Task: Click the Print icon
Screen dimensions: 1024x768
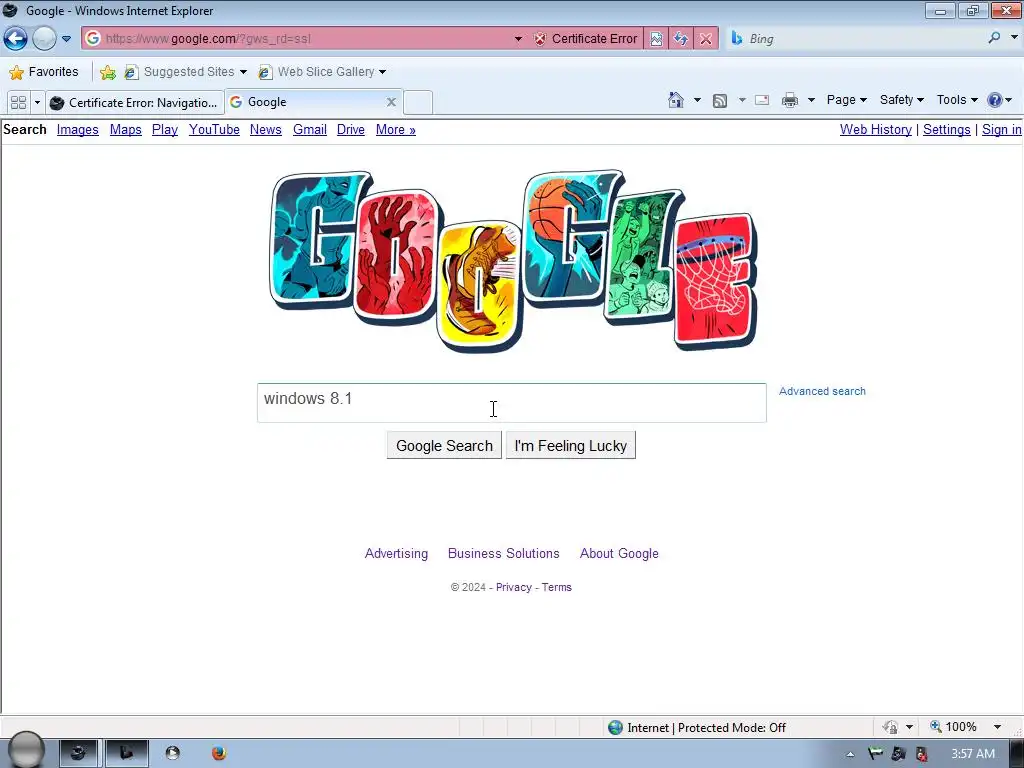Action: pos(790,100)
